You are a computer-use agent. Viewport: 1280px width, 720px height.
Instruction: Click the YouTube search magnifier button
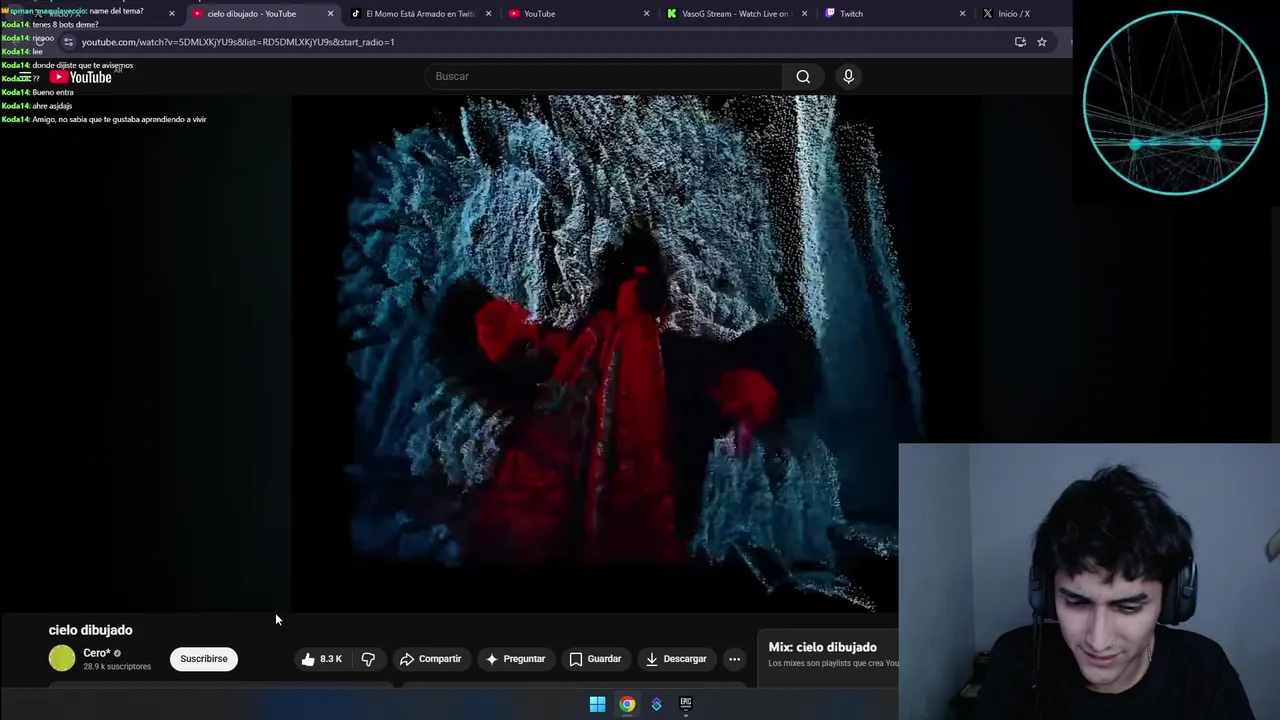(x=803, y=76)
